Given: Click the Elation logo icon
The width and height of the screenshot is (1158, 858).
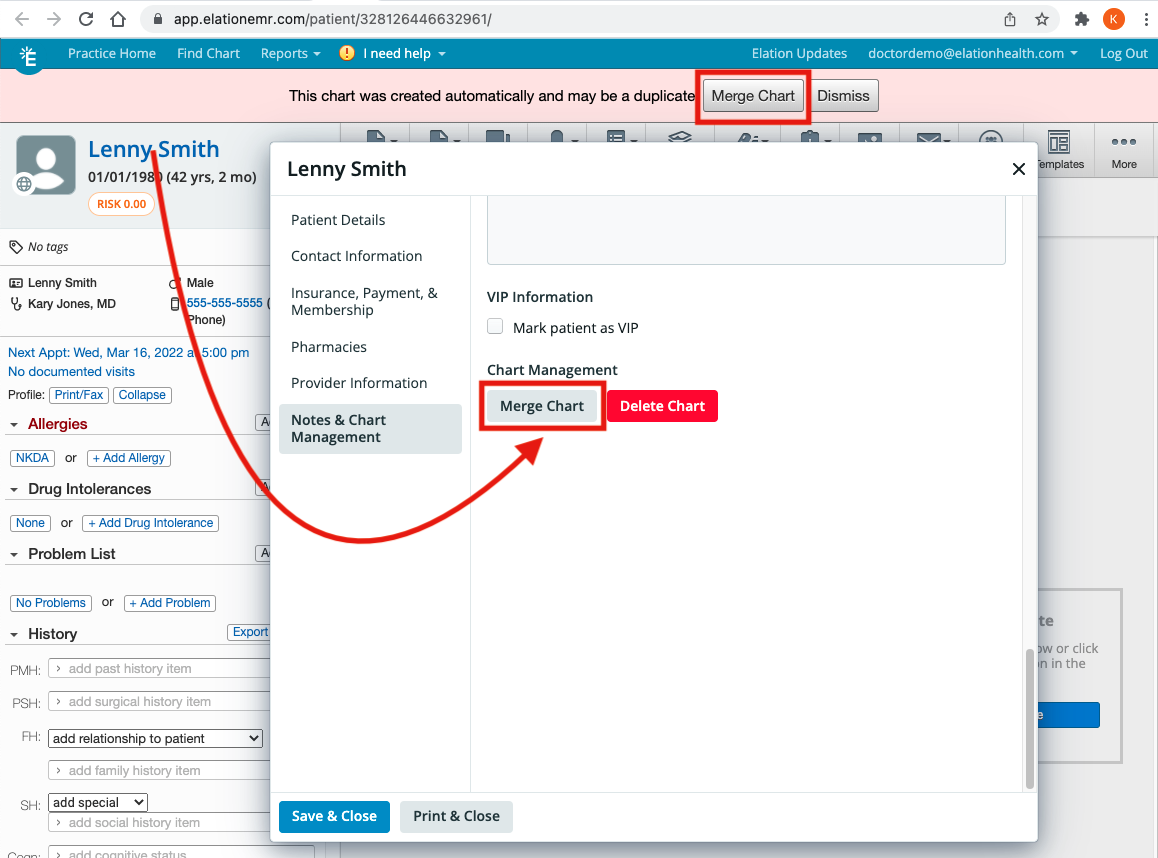Looking at the screenshot, I should click(x=29, y=57).
